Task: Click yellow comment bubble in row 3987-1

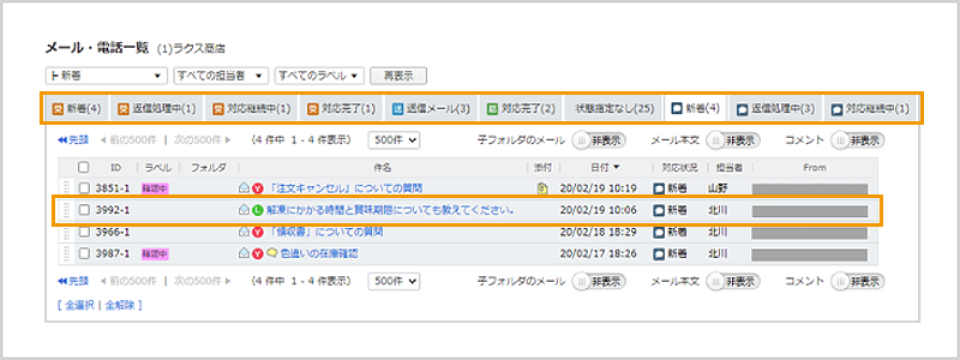Action: point(271,253)
